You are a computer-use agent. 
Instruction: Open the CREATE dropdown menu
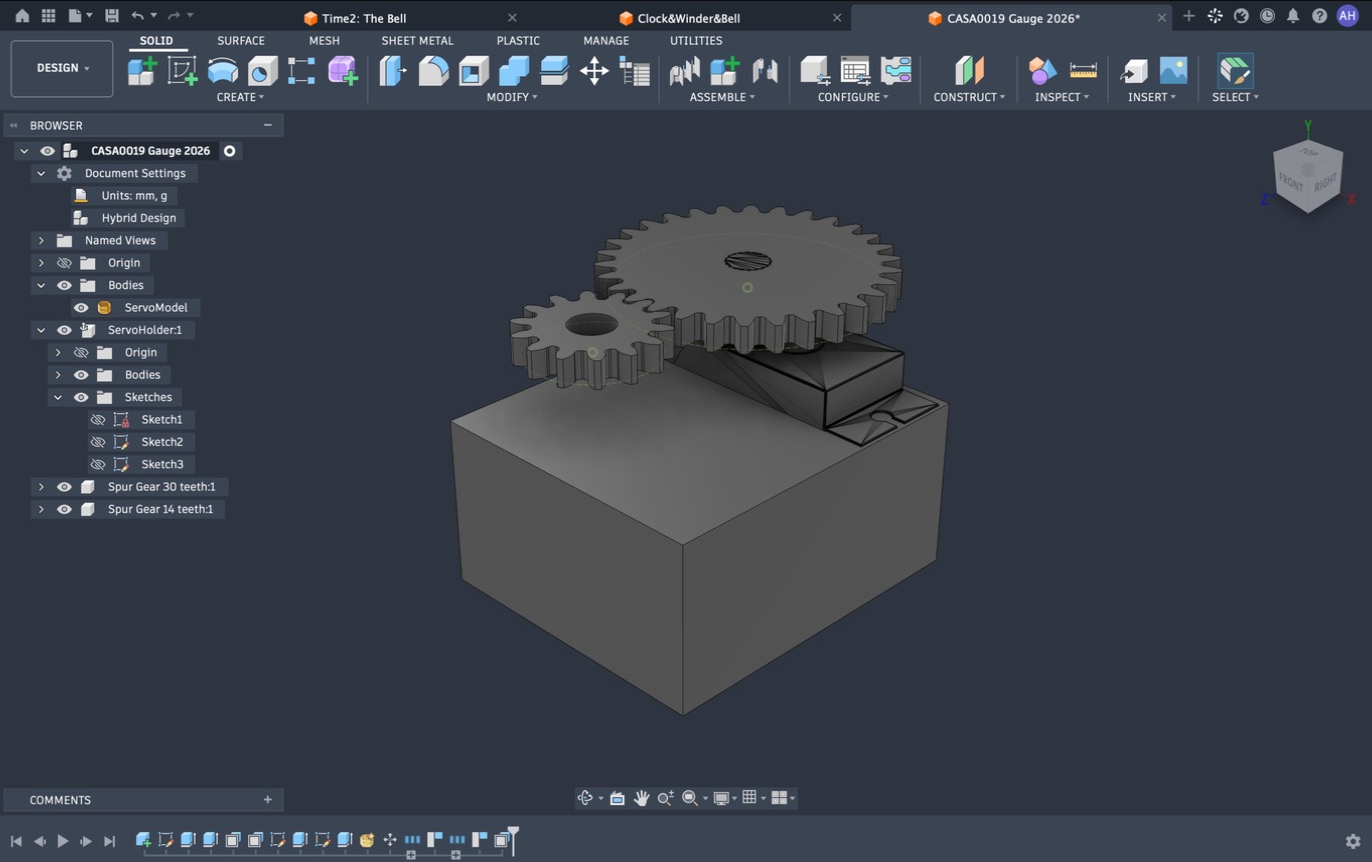(x=240, y=97)
